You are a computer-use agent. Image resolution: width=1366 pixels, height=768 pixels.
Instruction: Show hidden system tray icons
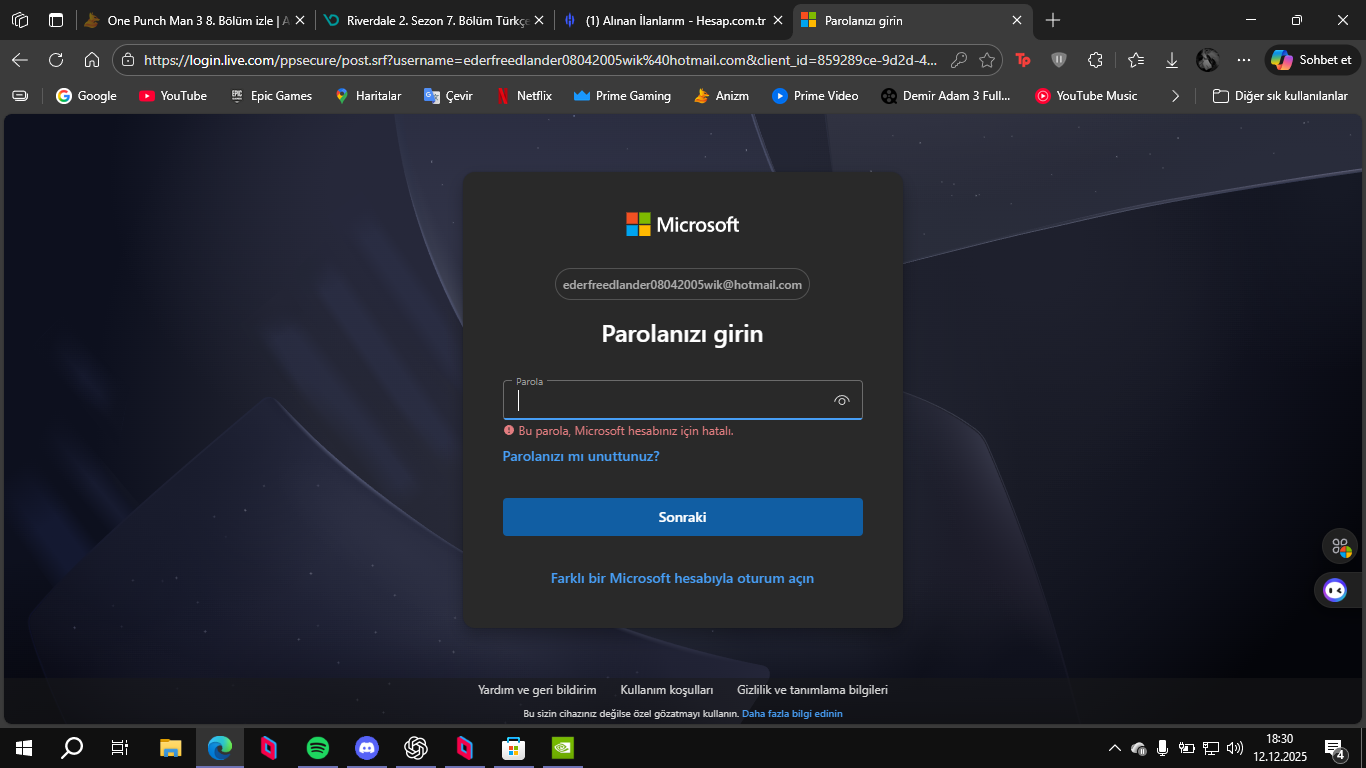pyautogui.click(x=1115, y=748)
